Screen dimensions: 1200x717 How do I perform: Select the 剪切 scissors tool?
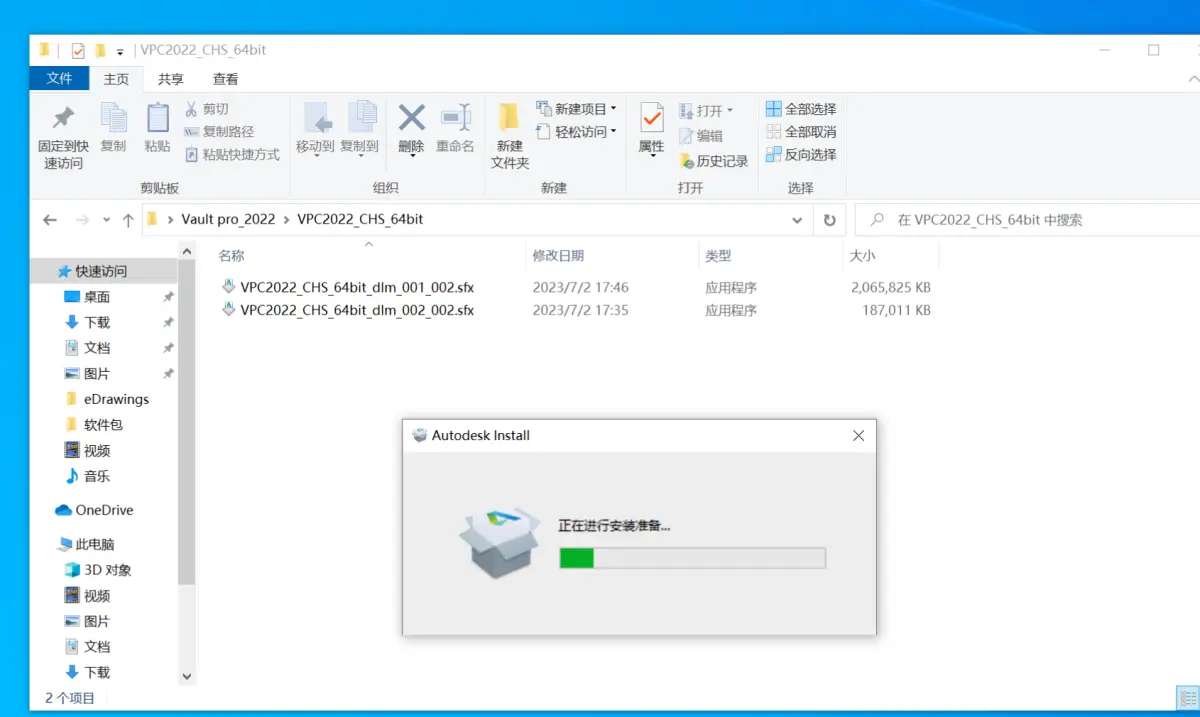(x=207, y=109)
